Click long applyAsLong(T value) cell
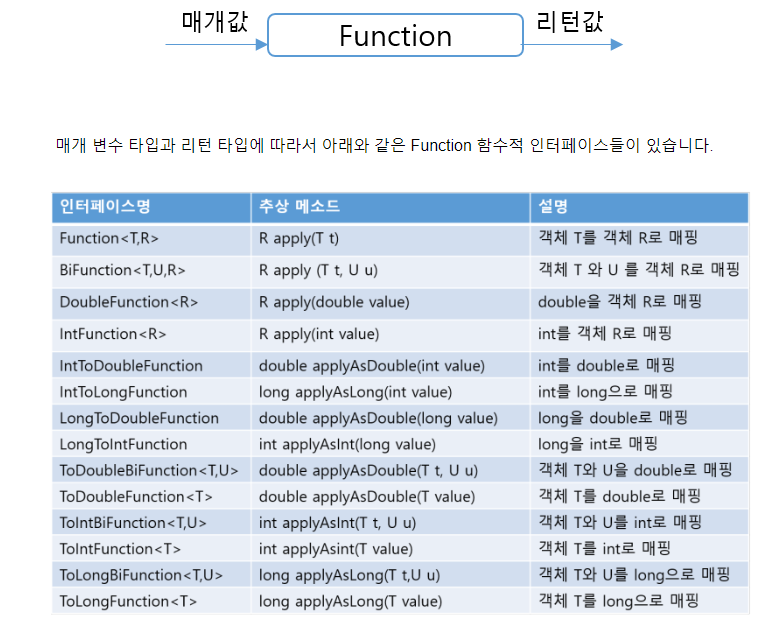The image size is (763, 625). pos(390,601)
